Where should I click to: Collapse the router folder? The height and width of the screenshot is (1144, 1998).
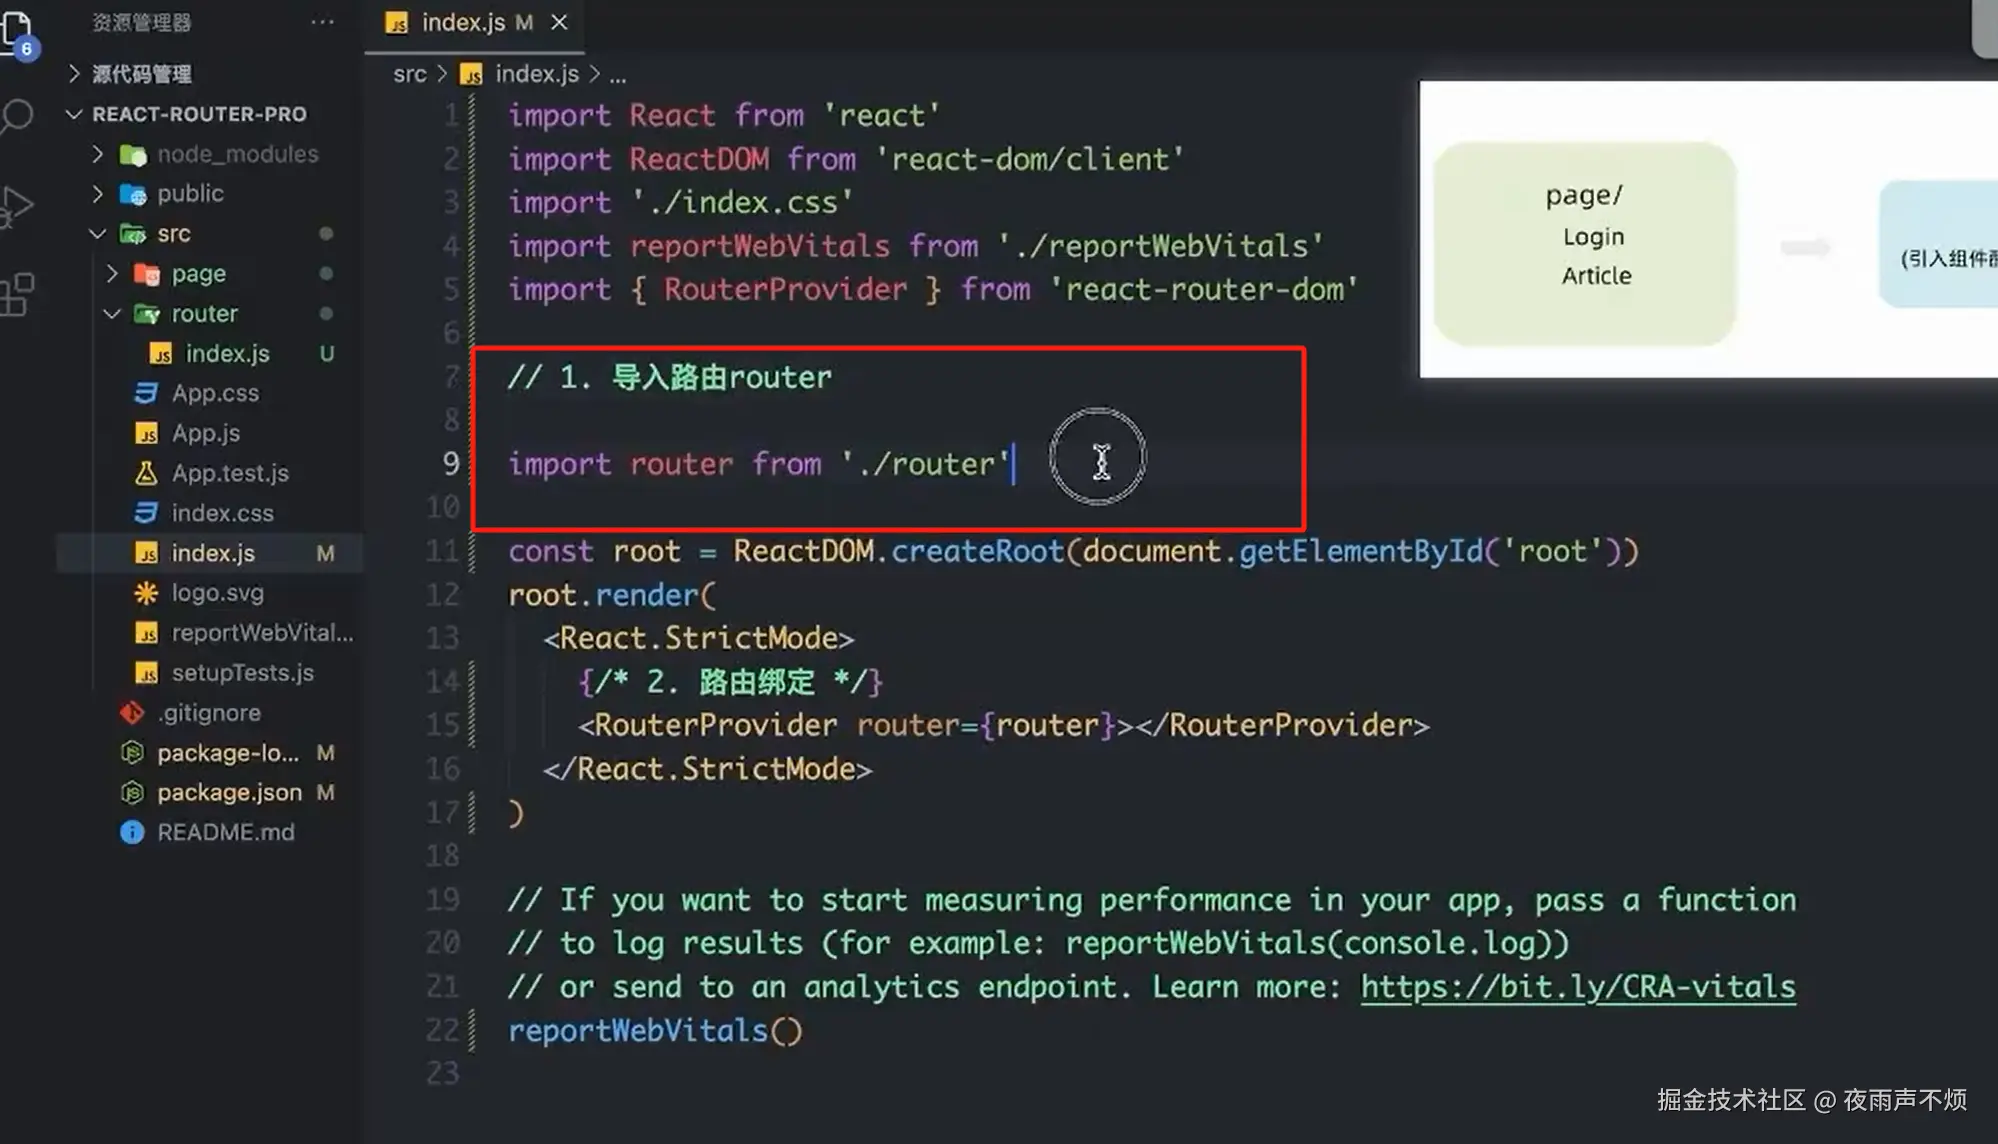[204, 314]
